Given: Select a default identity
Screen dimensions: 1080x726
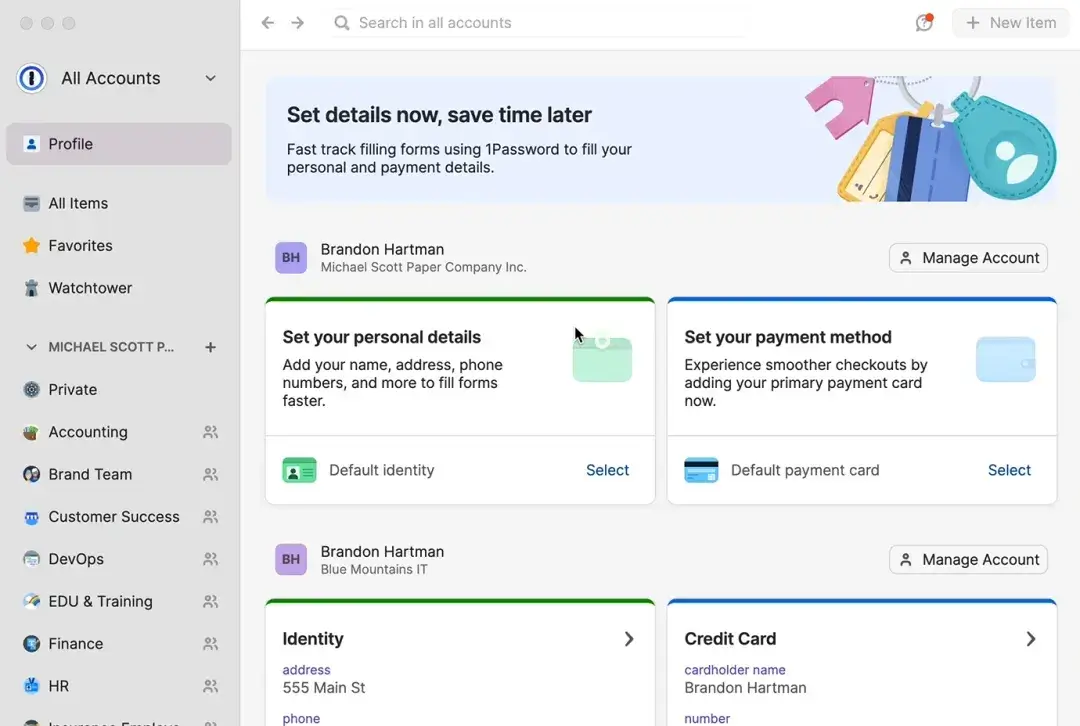Looking at the screenshot, I should coord(608,470).
